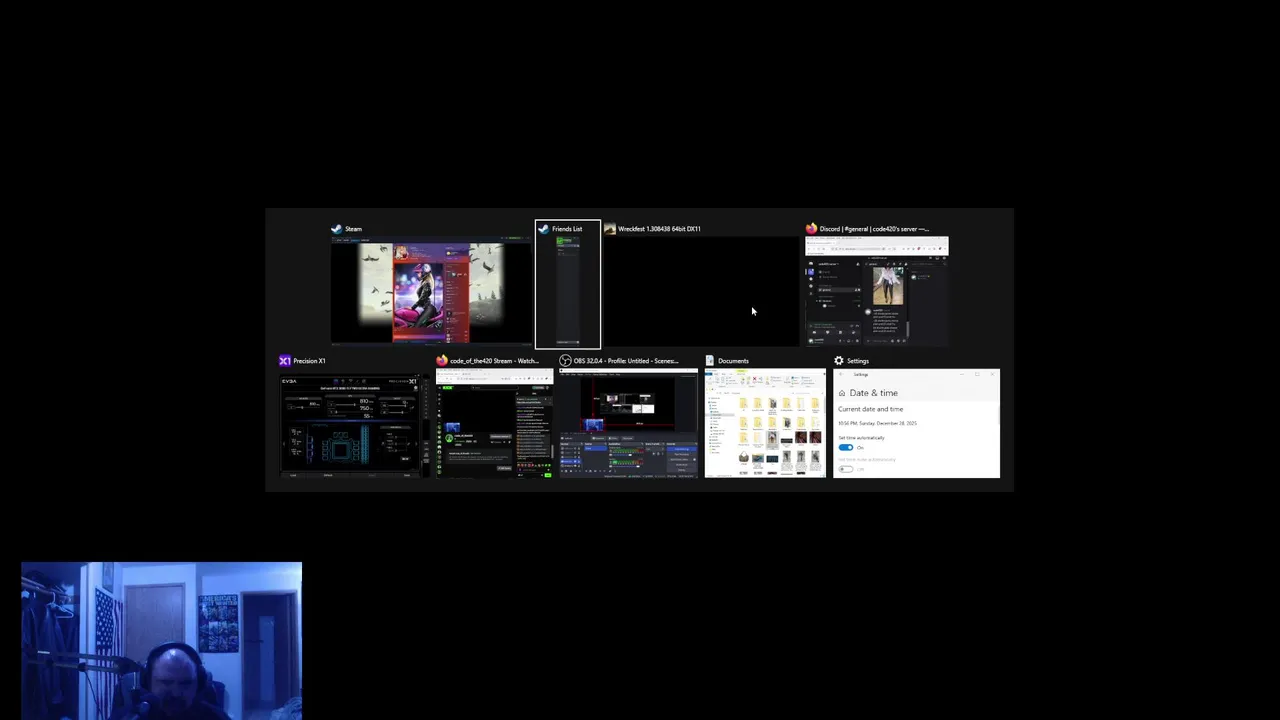The image size is (1280, 720).
Task: Click the "Settings" window title text
Action: click(858, 361)
